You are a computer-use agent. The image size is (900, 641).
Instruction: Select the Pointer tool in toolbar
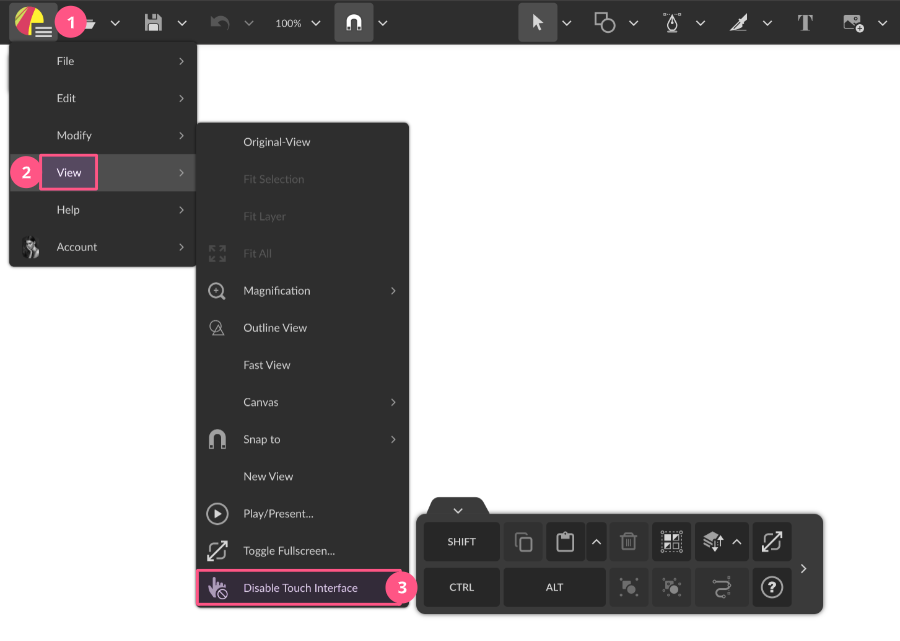click(x=537, y=22)
